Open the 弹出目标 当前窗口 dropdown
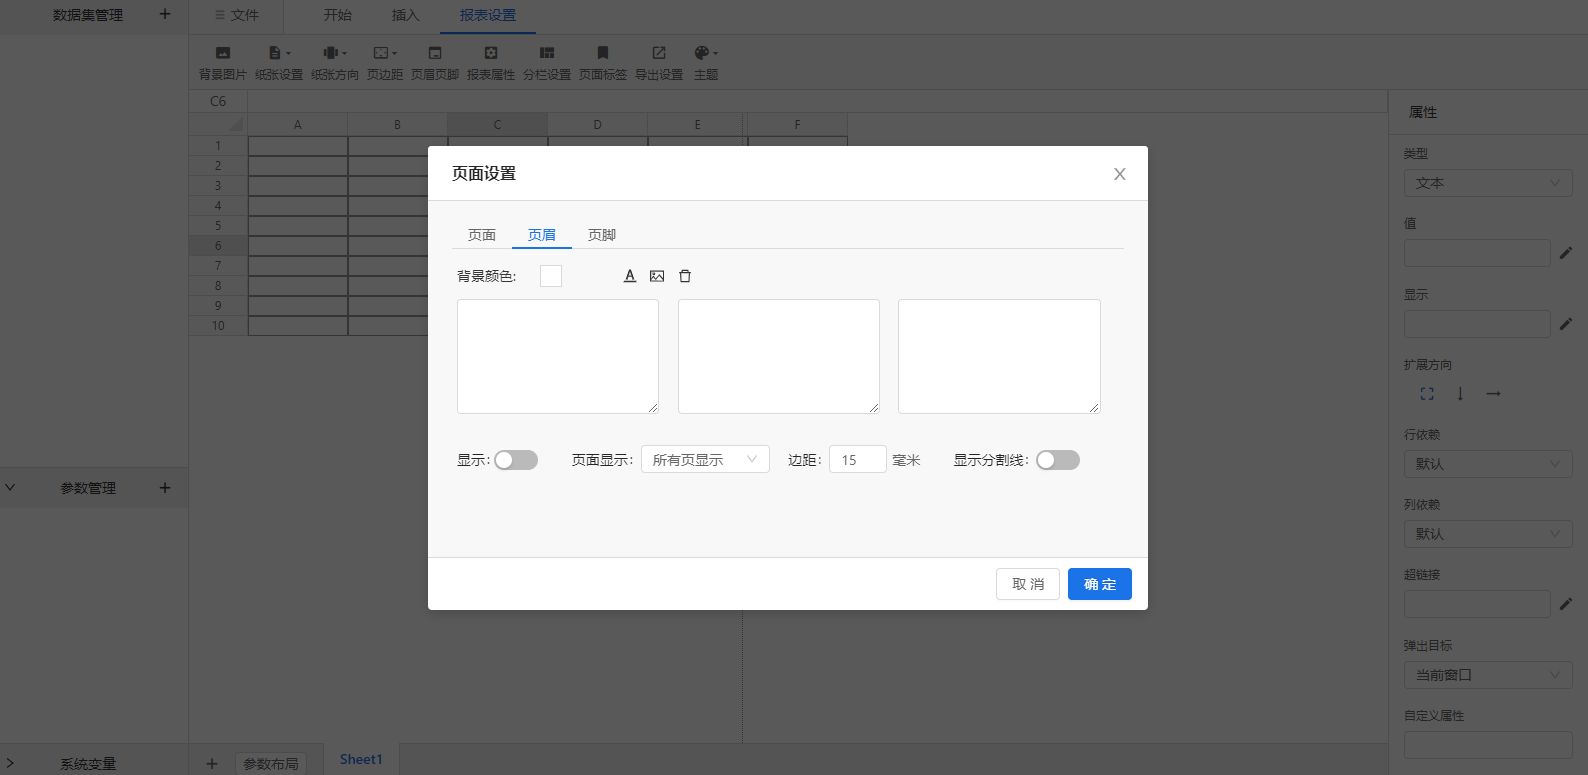The height and width of the screenshot is (775, 1588). (x=1488, y=675)
